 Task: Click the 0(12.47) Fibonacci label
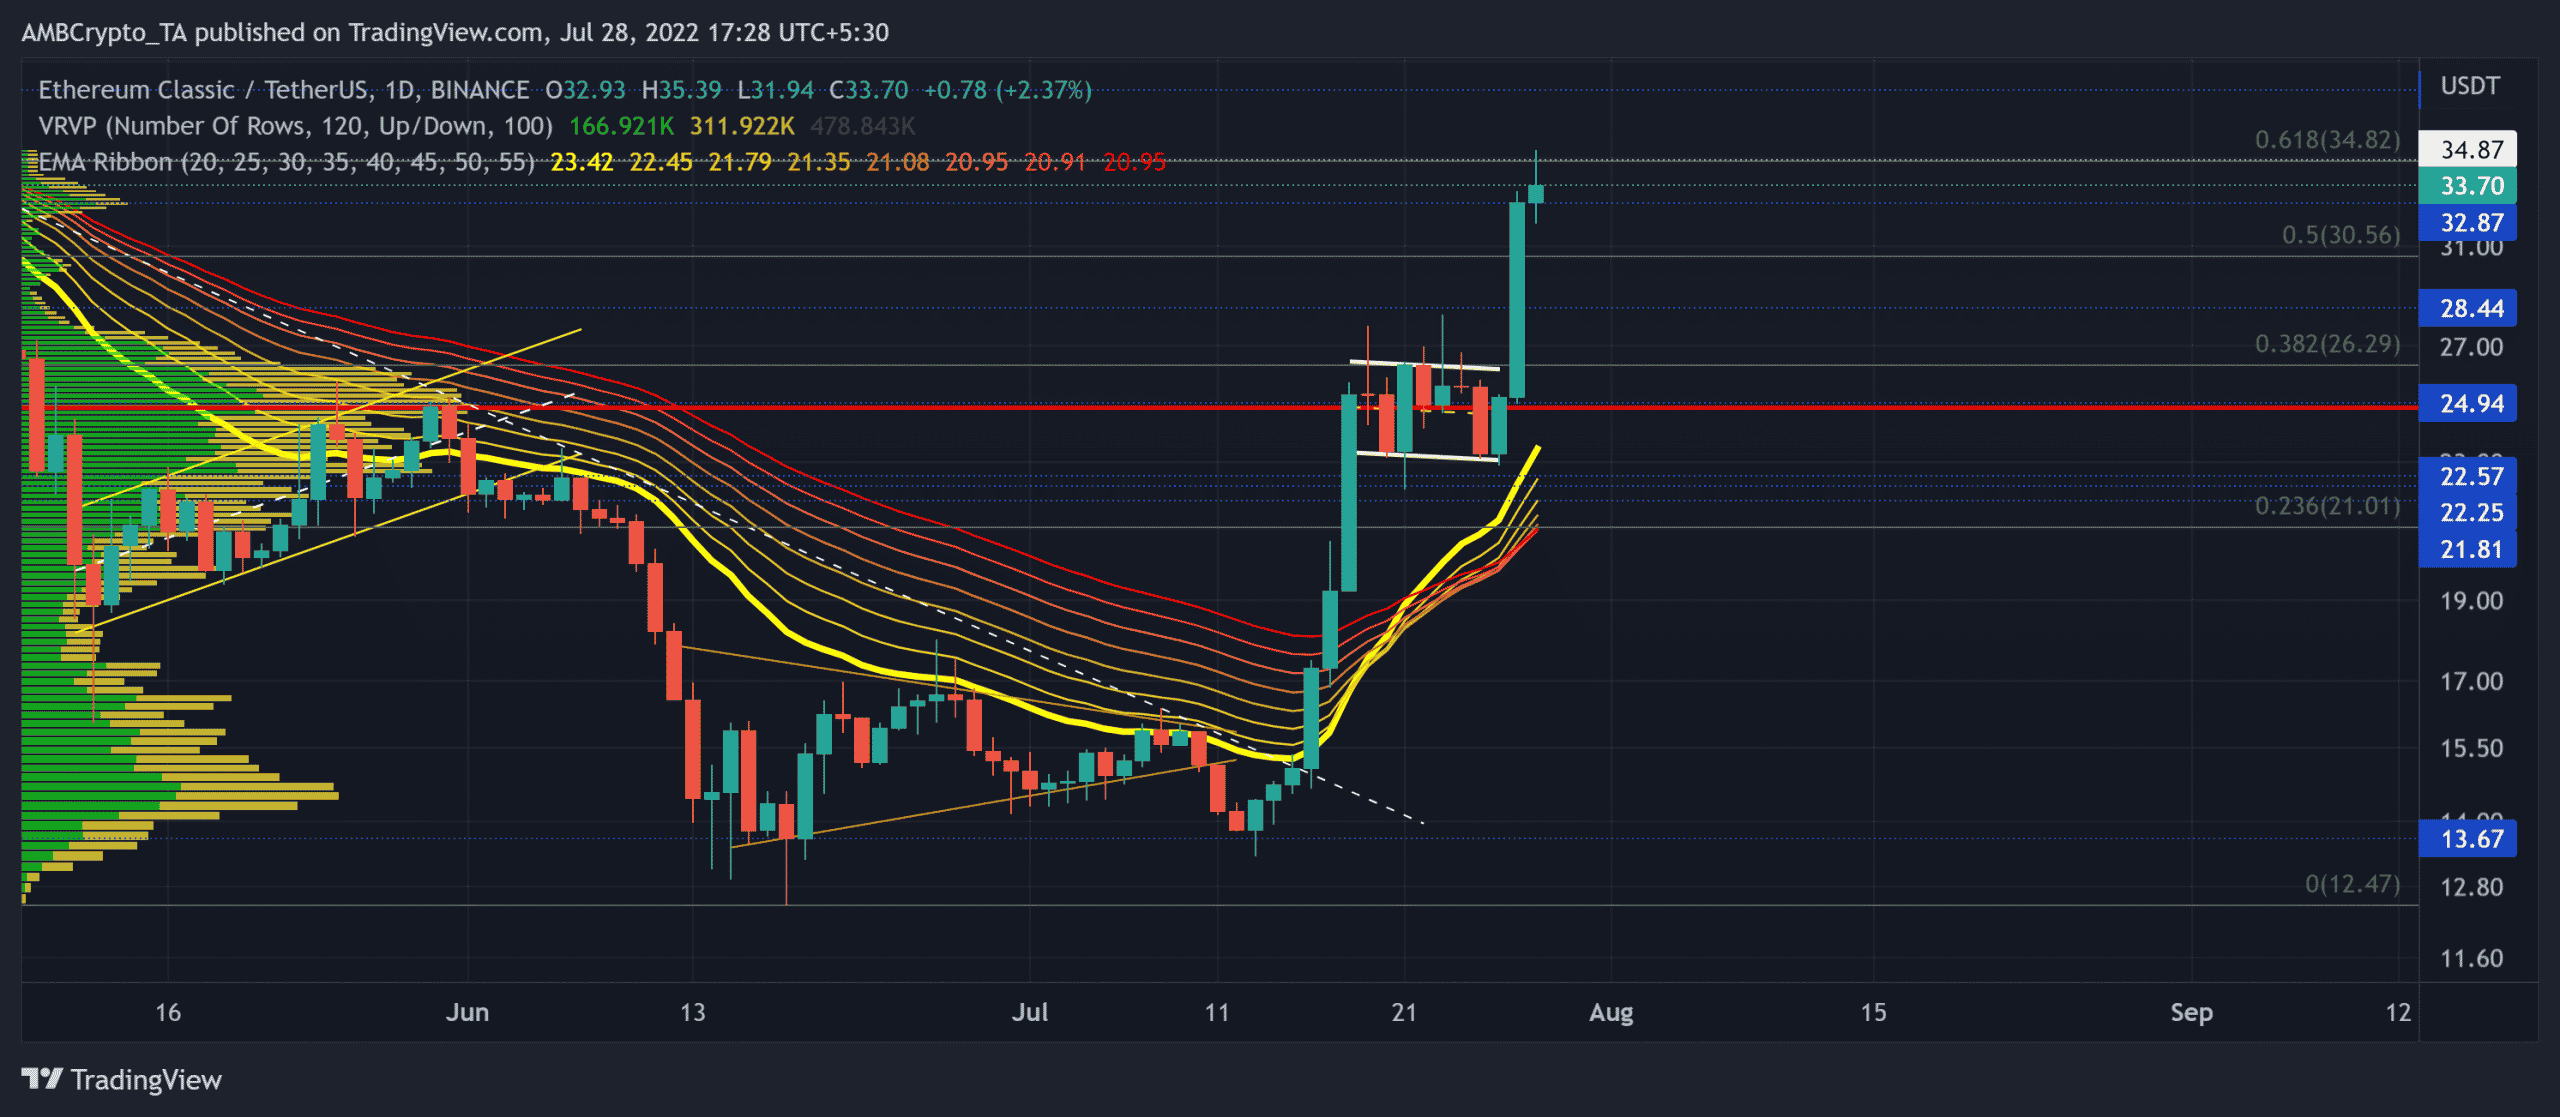coord(2352,884)
